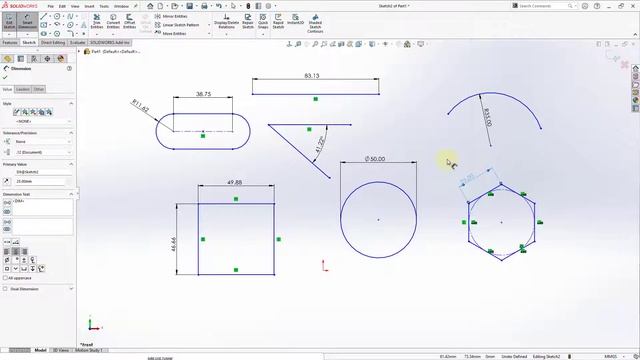The image size is (640, 360).
Task: Click the Rebuild traffic light icon
Action: click(248, 6)
